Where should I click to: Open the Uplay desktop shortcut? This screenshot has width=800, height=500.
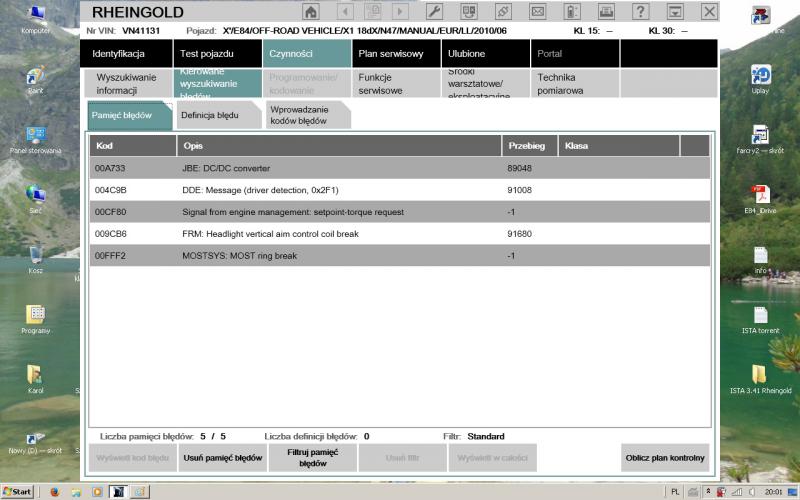point(760,80)
